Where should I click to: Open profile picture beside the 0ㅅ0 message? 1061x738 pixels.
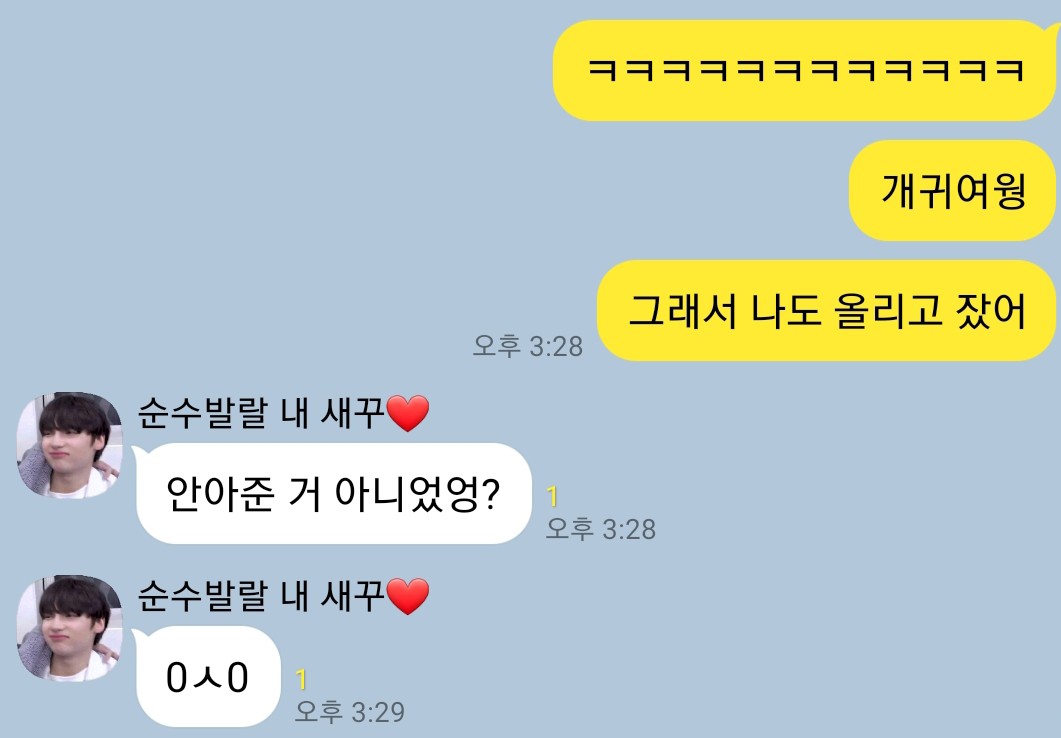(x=69, y=628)
